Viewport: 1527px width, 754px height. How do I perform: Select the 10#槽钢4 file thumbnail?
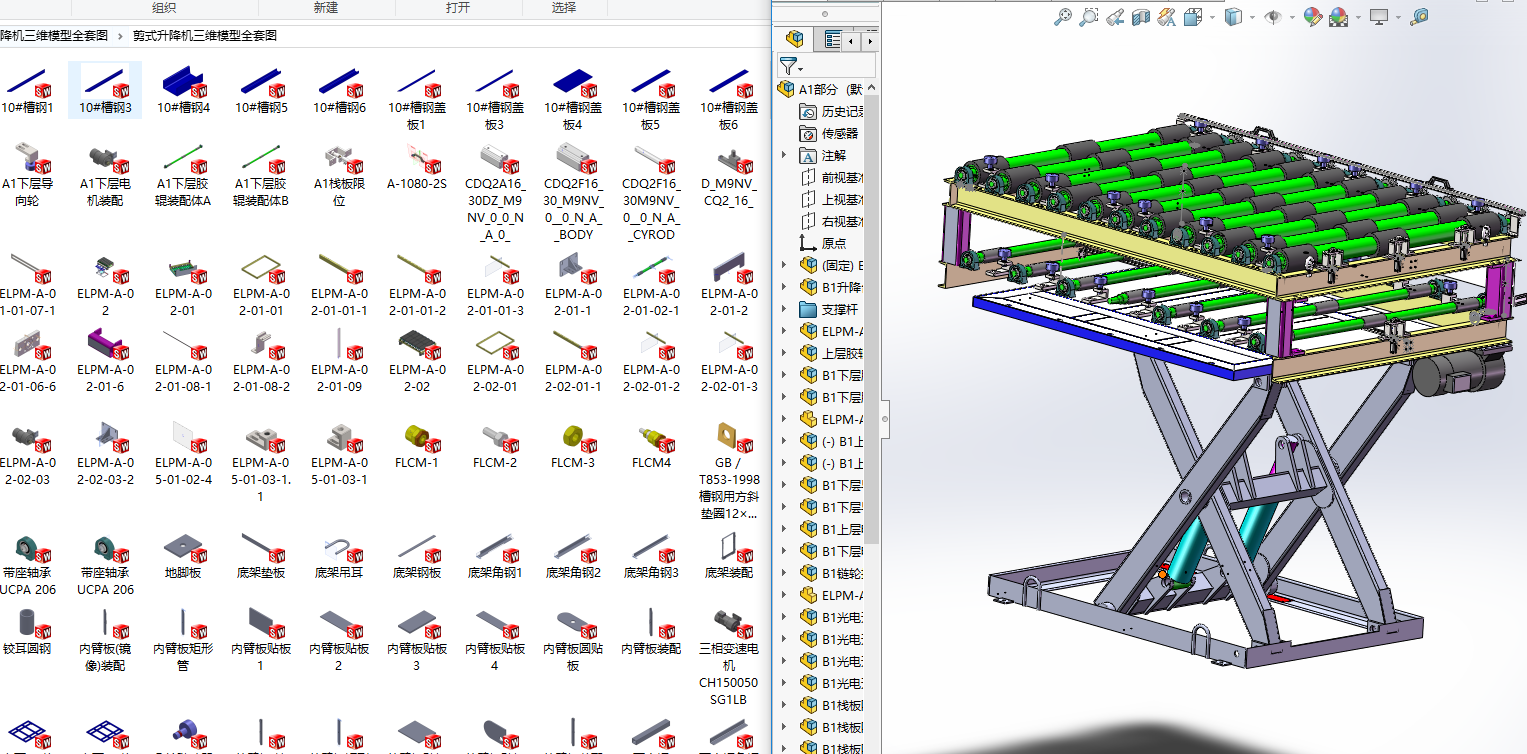click(183, 90)
